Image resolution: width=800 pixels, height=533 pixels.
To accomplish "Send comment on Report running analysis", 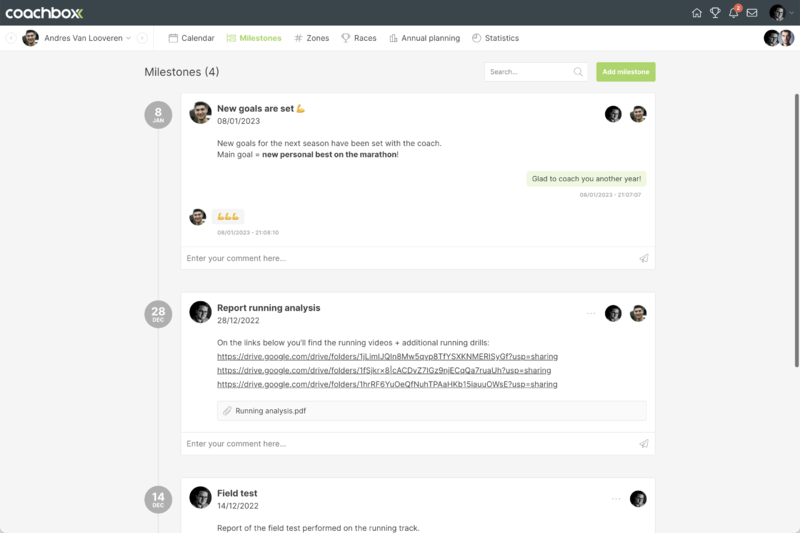I will [x=643, y=443].
